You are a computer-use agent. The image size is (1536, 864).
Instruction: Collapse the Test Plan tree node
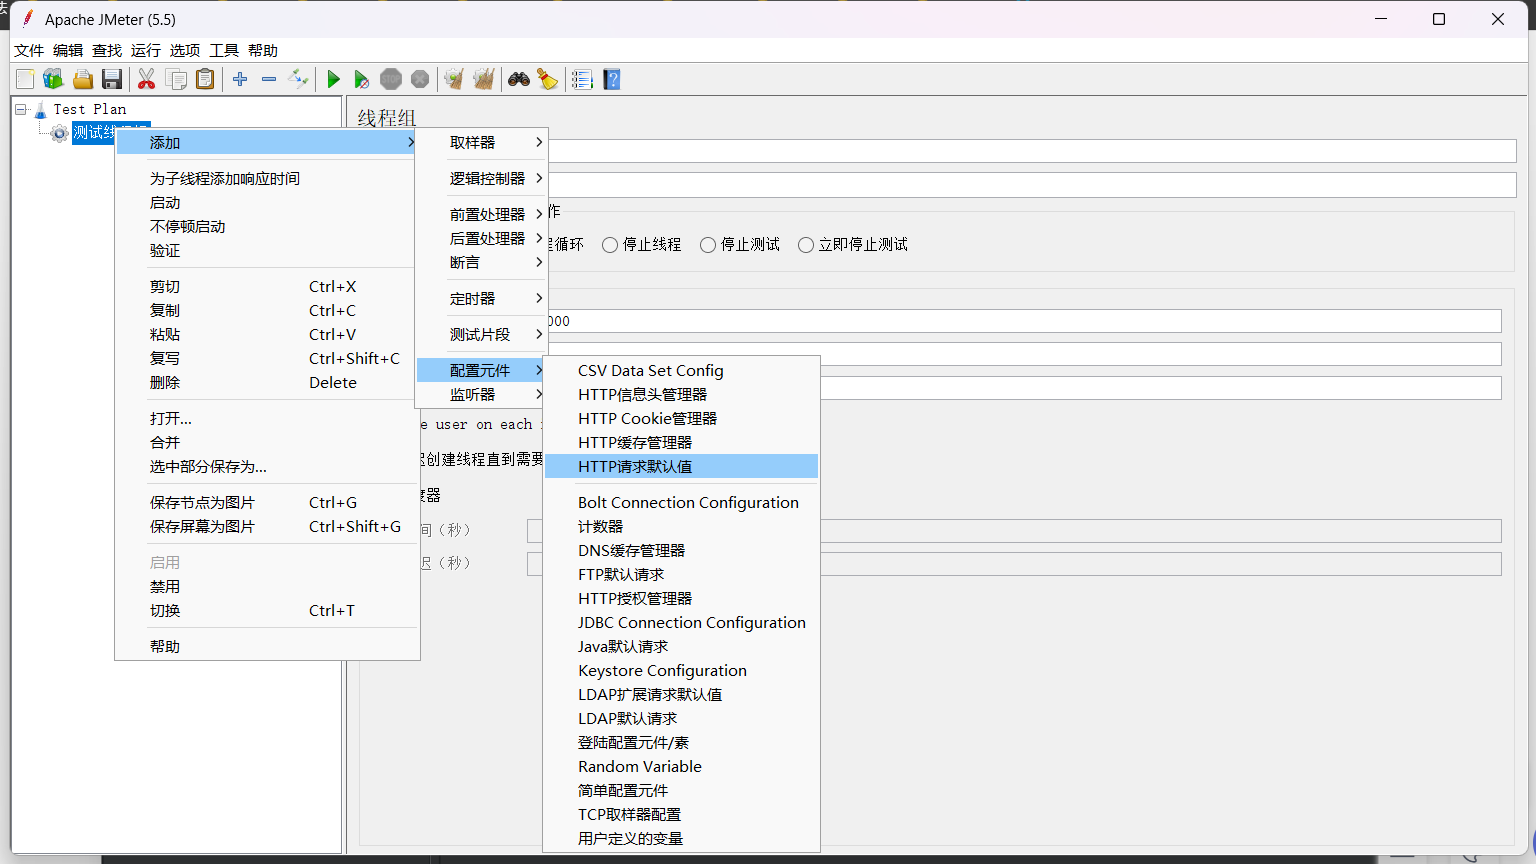click(x=21, y=109)
